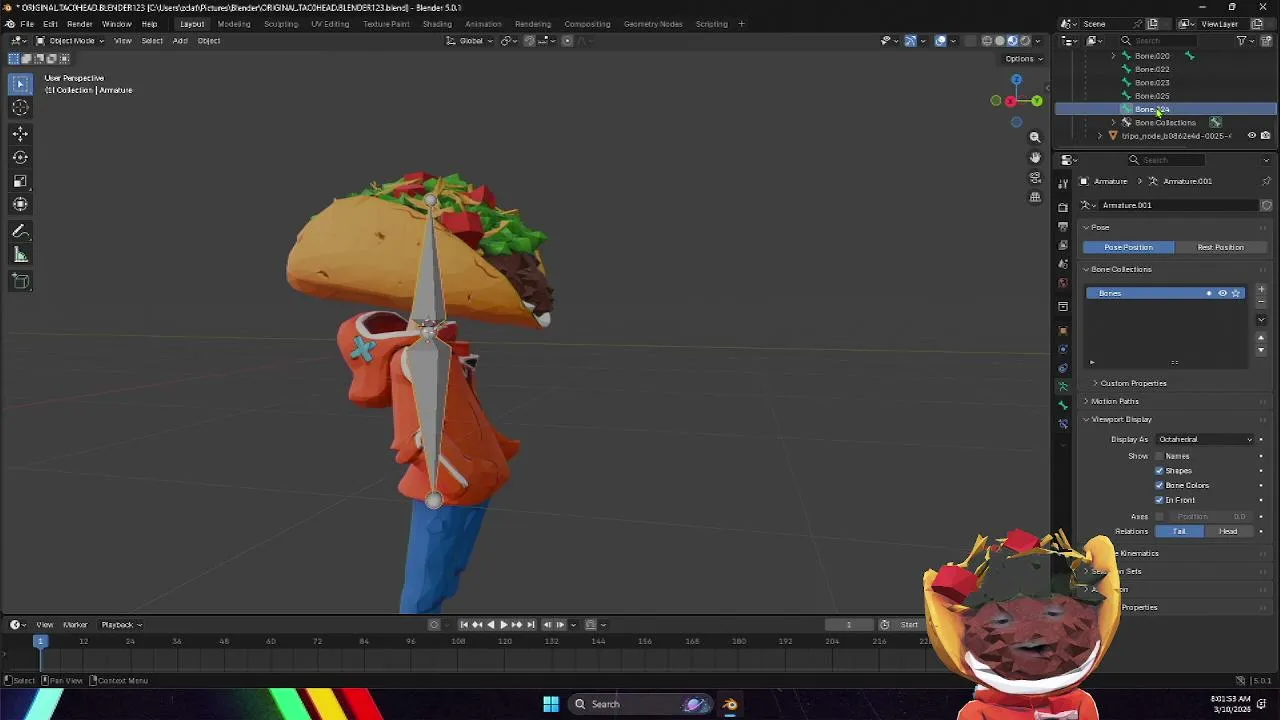Open Display As Octahedral dropdown
This screenshot has height=720, width=1280.
point(1205,439)
